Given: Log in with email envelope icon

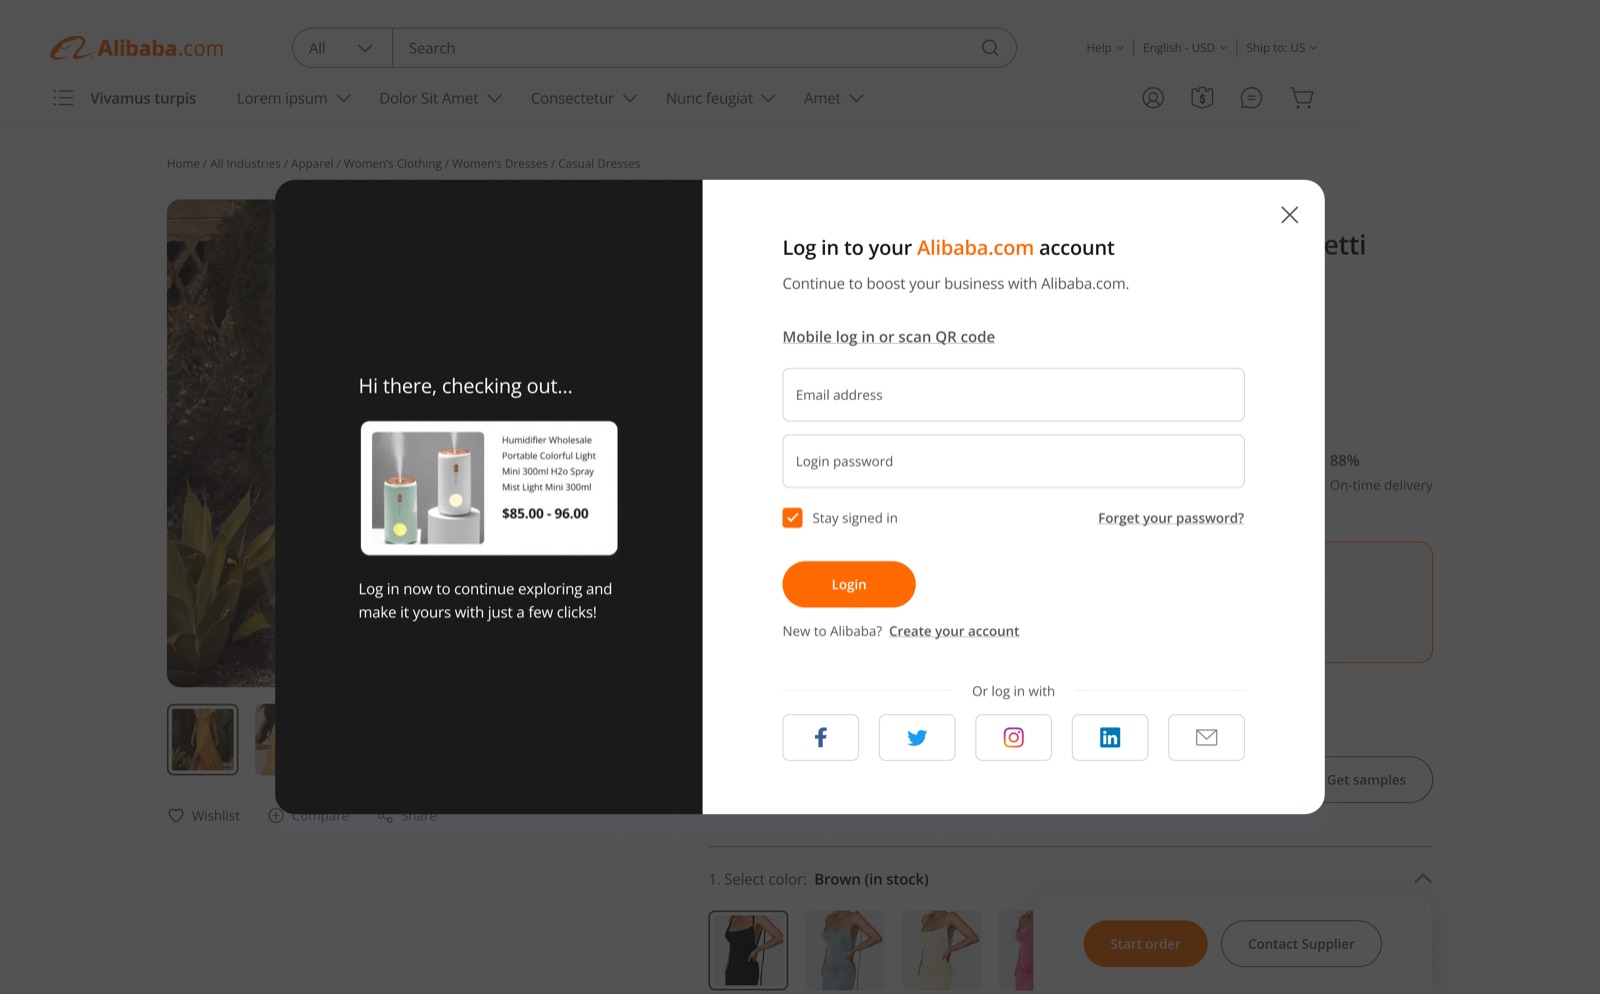Looking at the screenshot, I should (x=1207, y=737).
